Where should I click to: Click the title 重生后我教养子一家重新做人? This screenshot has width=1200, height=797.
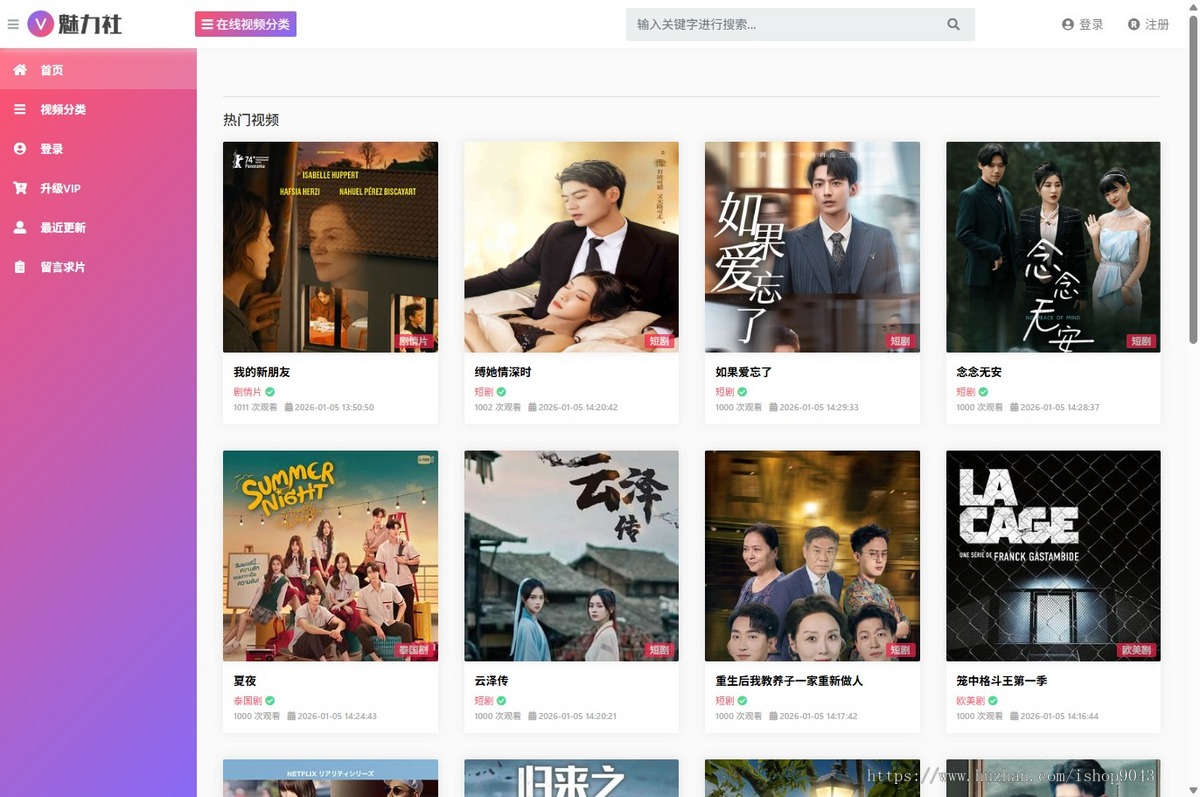pyautogui.click(x=789, y=681)
